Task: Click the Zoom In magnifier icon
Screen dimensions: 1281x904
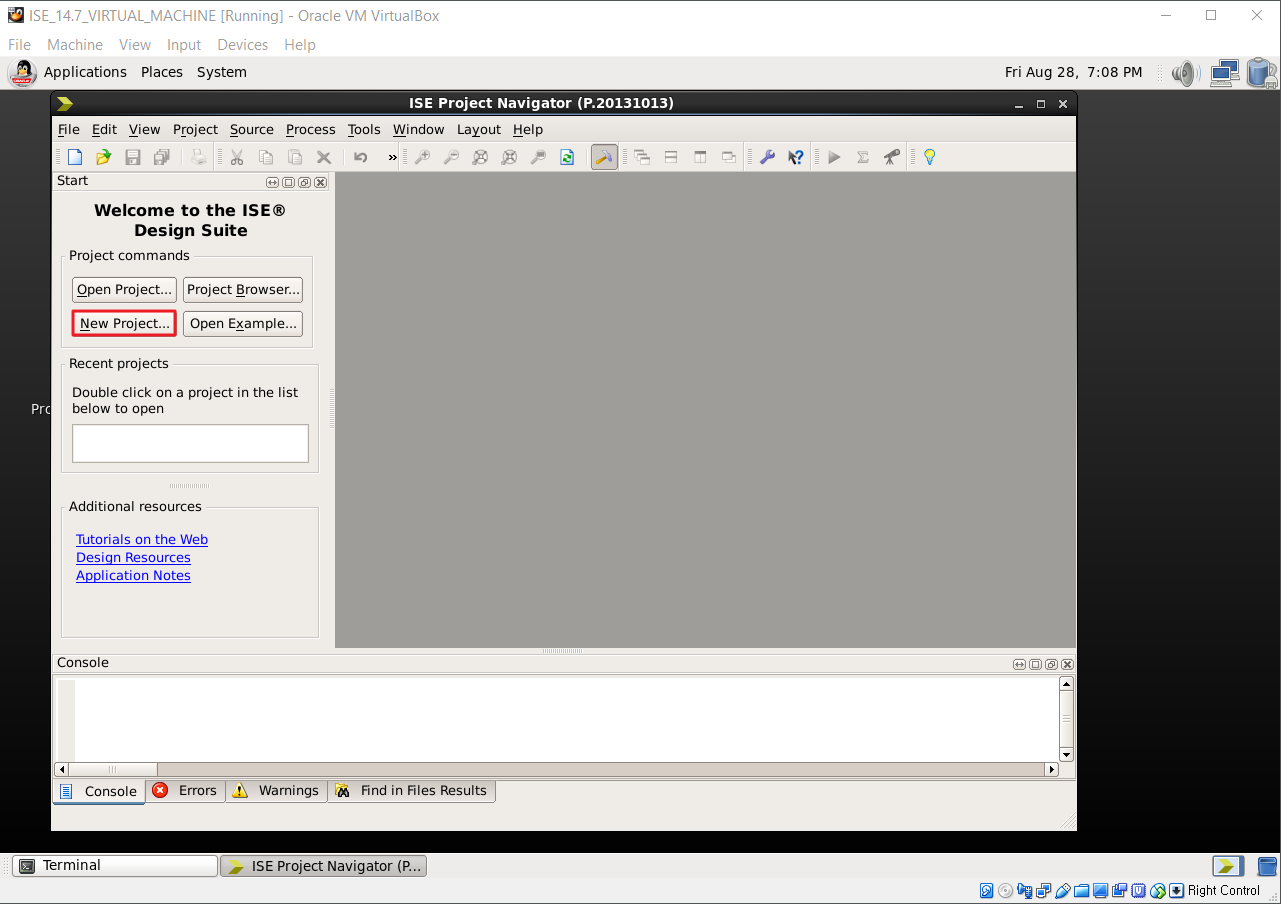Action: pyautogui.click(x=422, y=157)
